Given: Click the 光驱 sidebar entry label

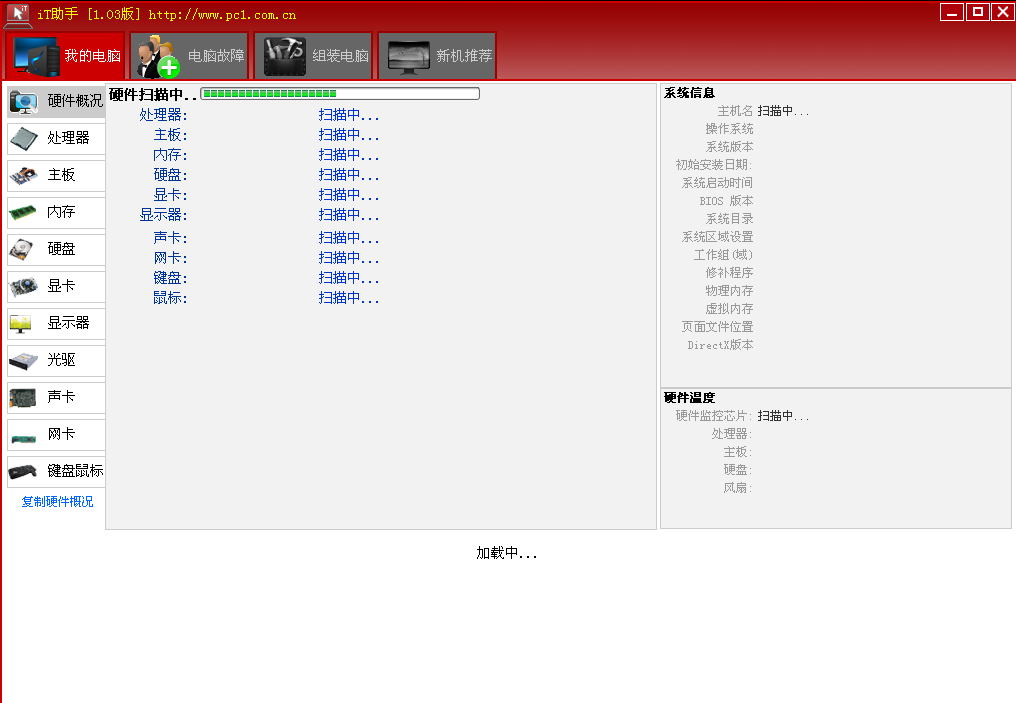Looking at the screenshot, I should (62, 360).
